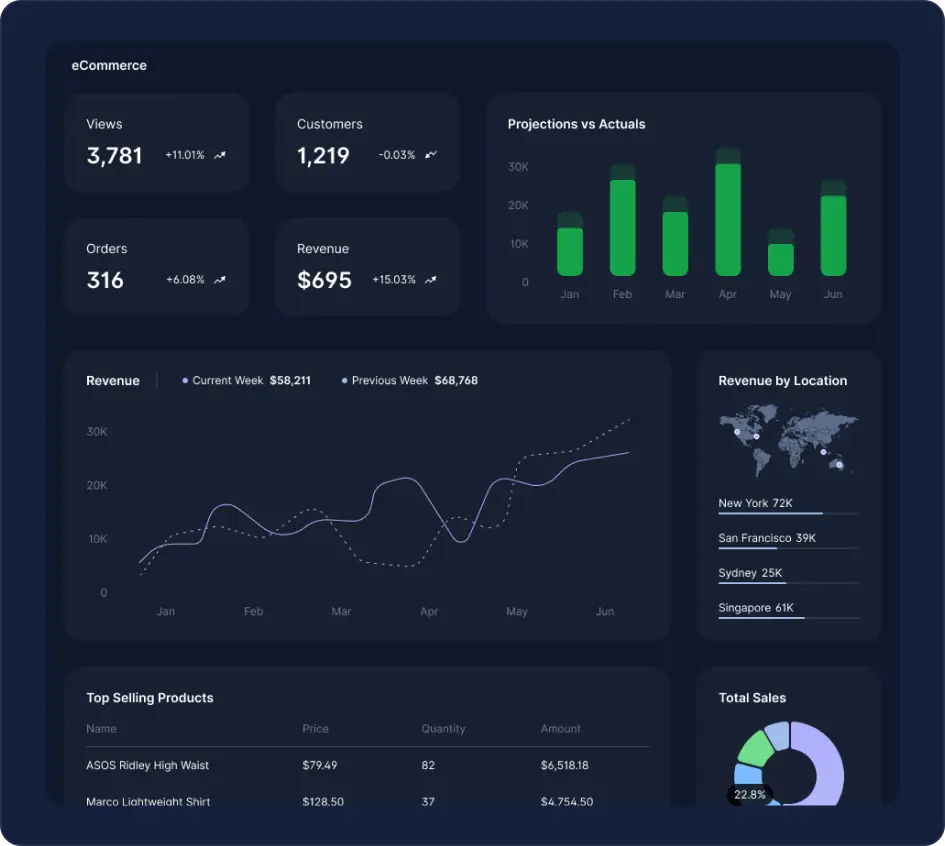
Task: Click the 22.8% badge on Total Sales donut
Action: [749, 795]
